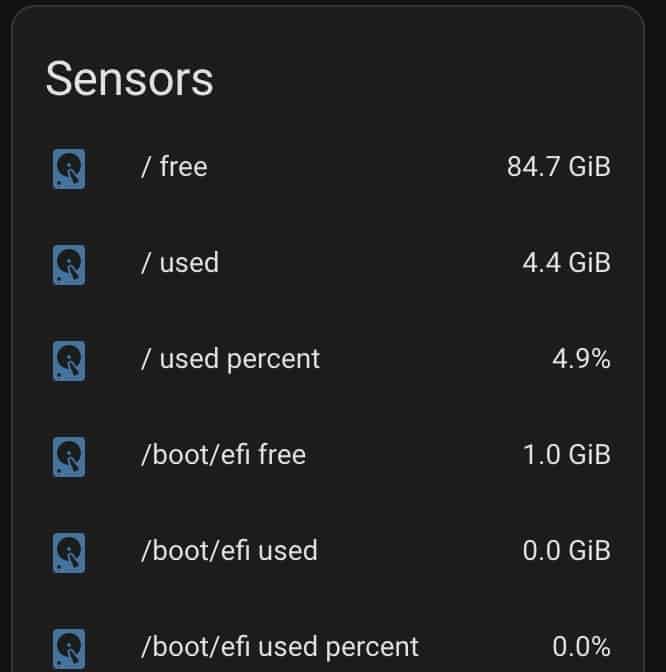This screenshot has height=672, width=666.
Task: Open the /boot/efi used percent label
Action: pyautogui.click(x=280, y=647)
